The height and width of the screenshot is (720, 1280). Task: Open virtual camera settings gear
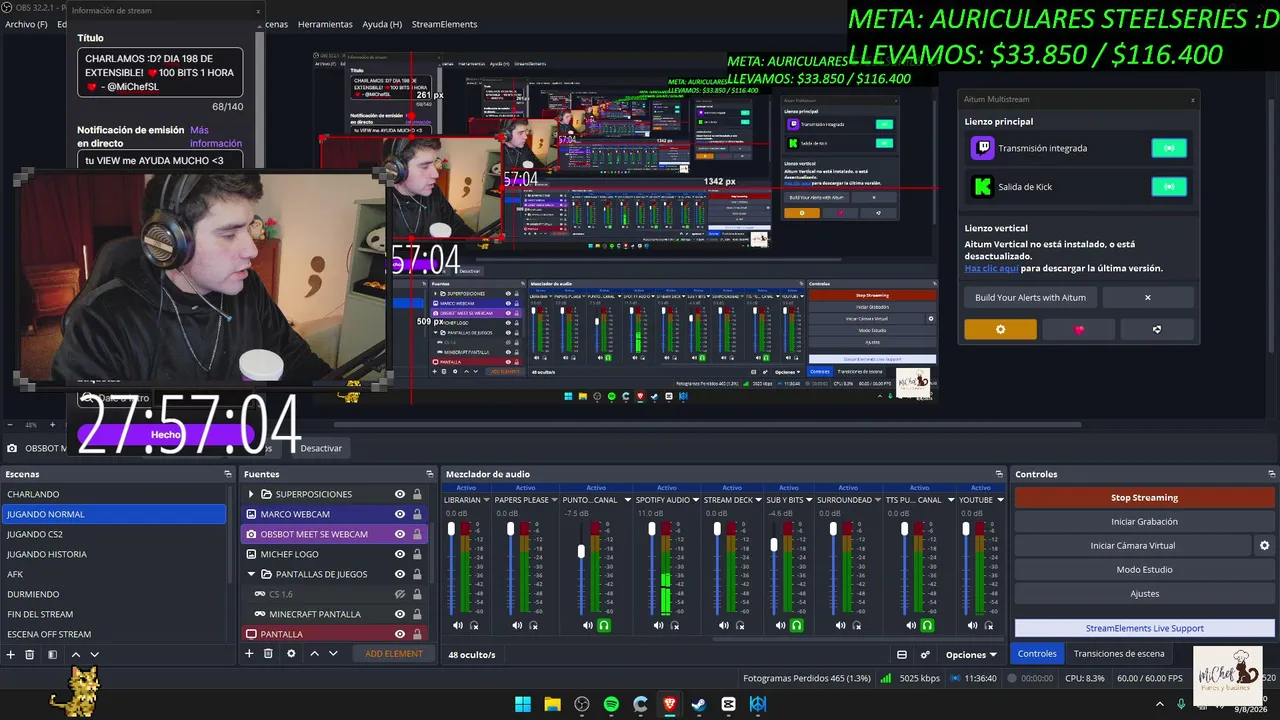point(1264,546)
